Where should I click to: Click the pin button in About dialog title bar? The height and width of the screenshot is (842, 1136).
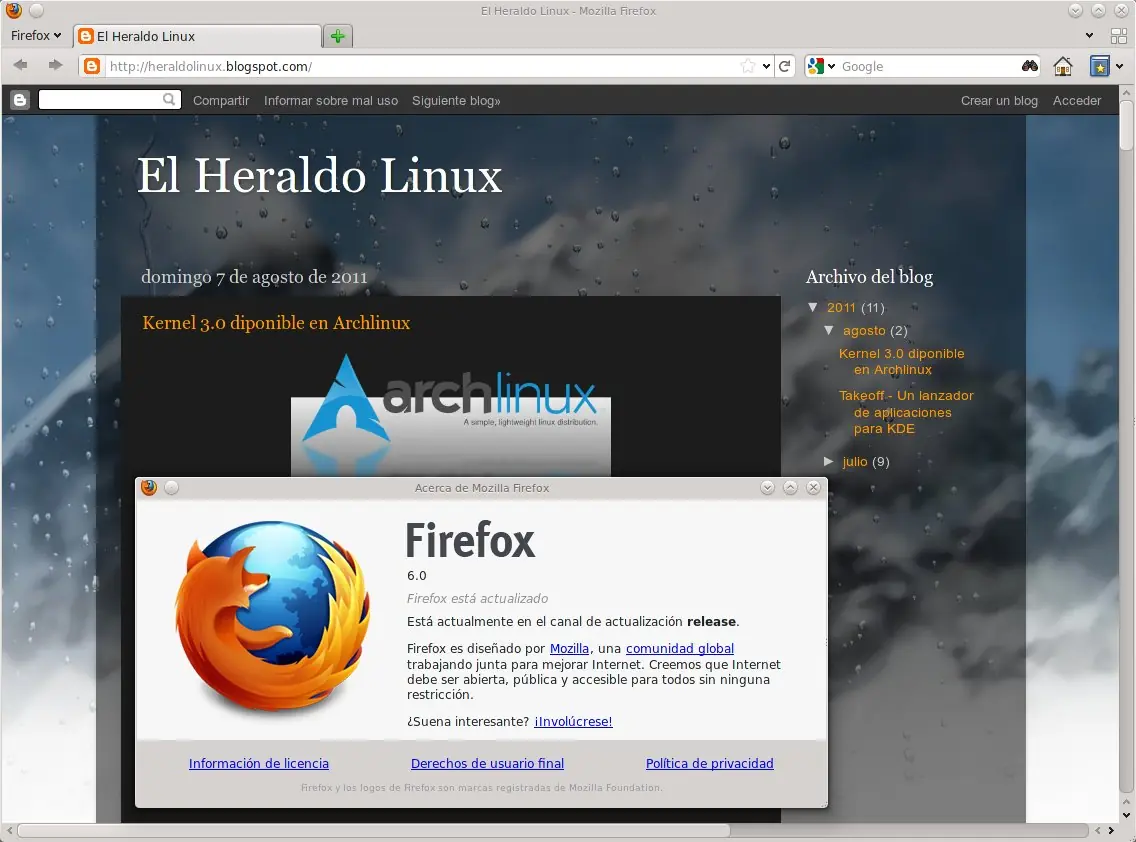172,488
